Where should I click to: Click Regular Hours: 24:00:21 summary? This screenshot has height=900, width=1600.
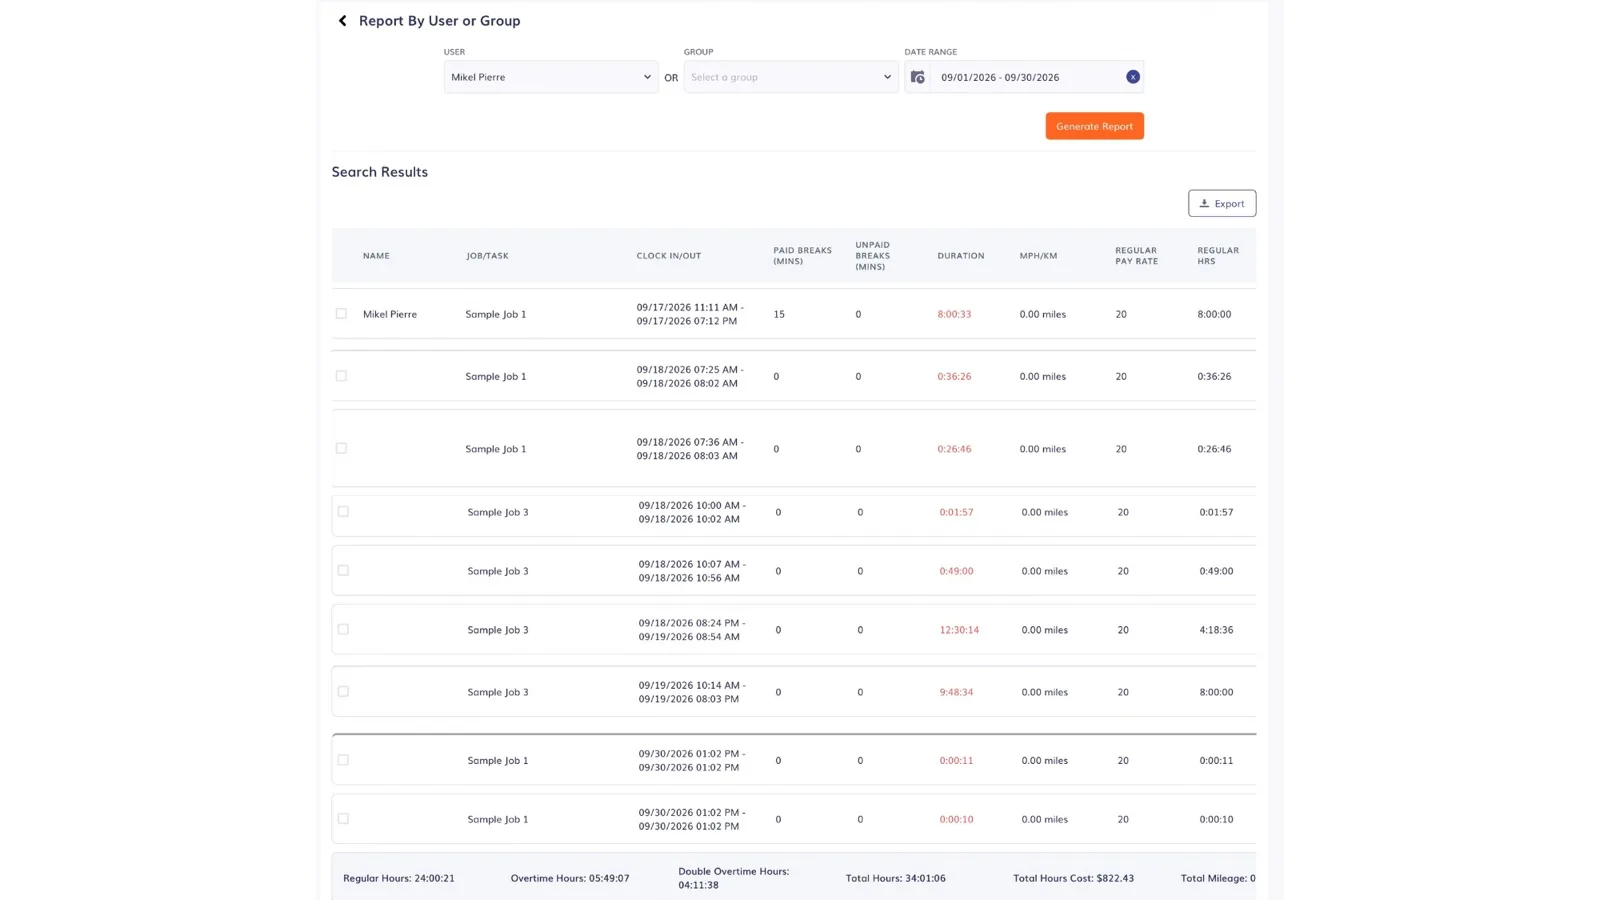click(398, 878)
